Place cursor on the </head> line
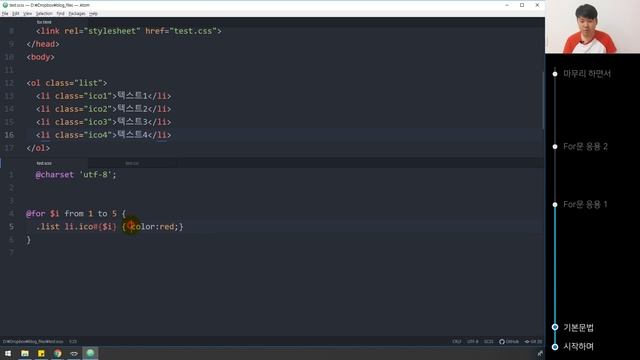640x360 pixels. point(43,44)
